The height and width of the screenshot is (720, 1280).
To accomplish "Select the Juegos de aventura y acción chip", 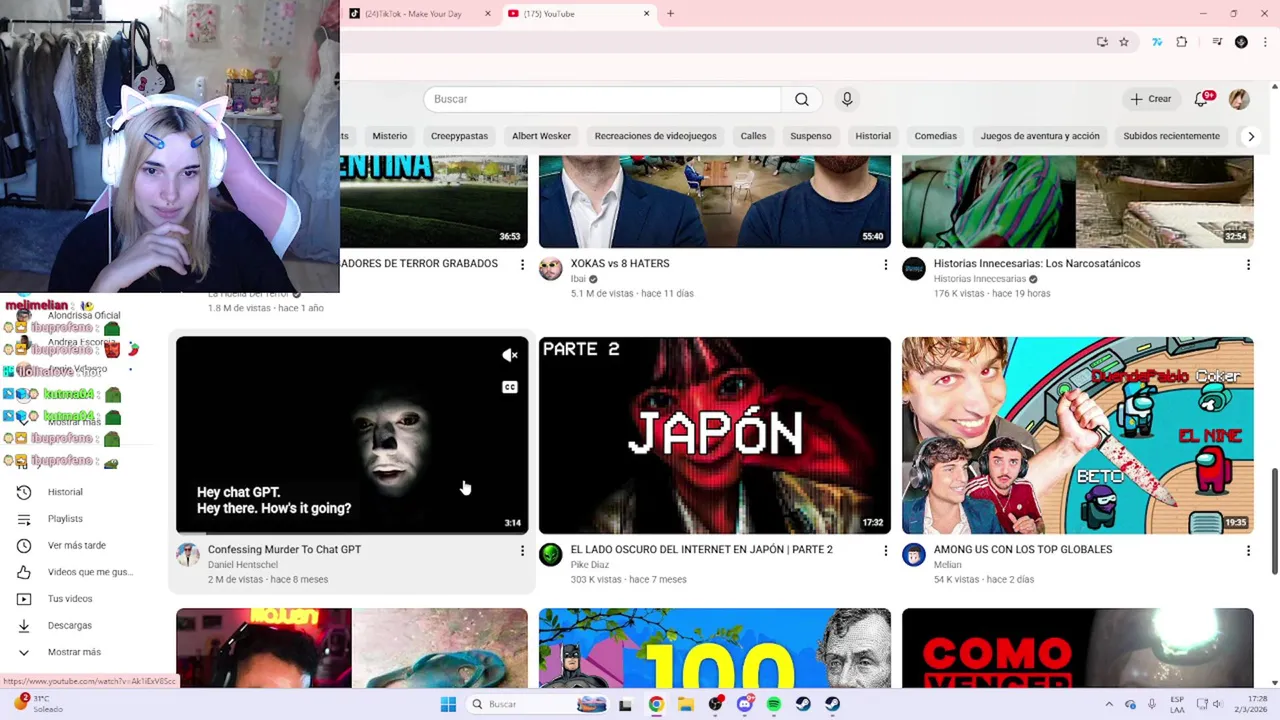I will (x=1040, y=136).
